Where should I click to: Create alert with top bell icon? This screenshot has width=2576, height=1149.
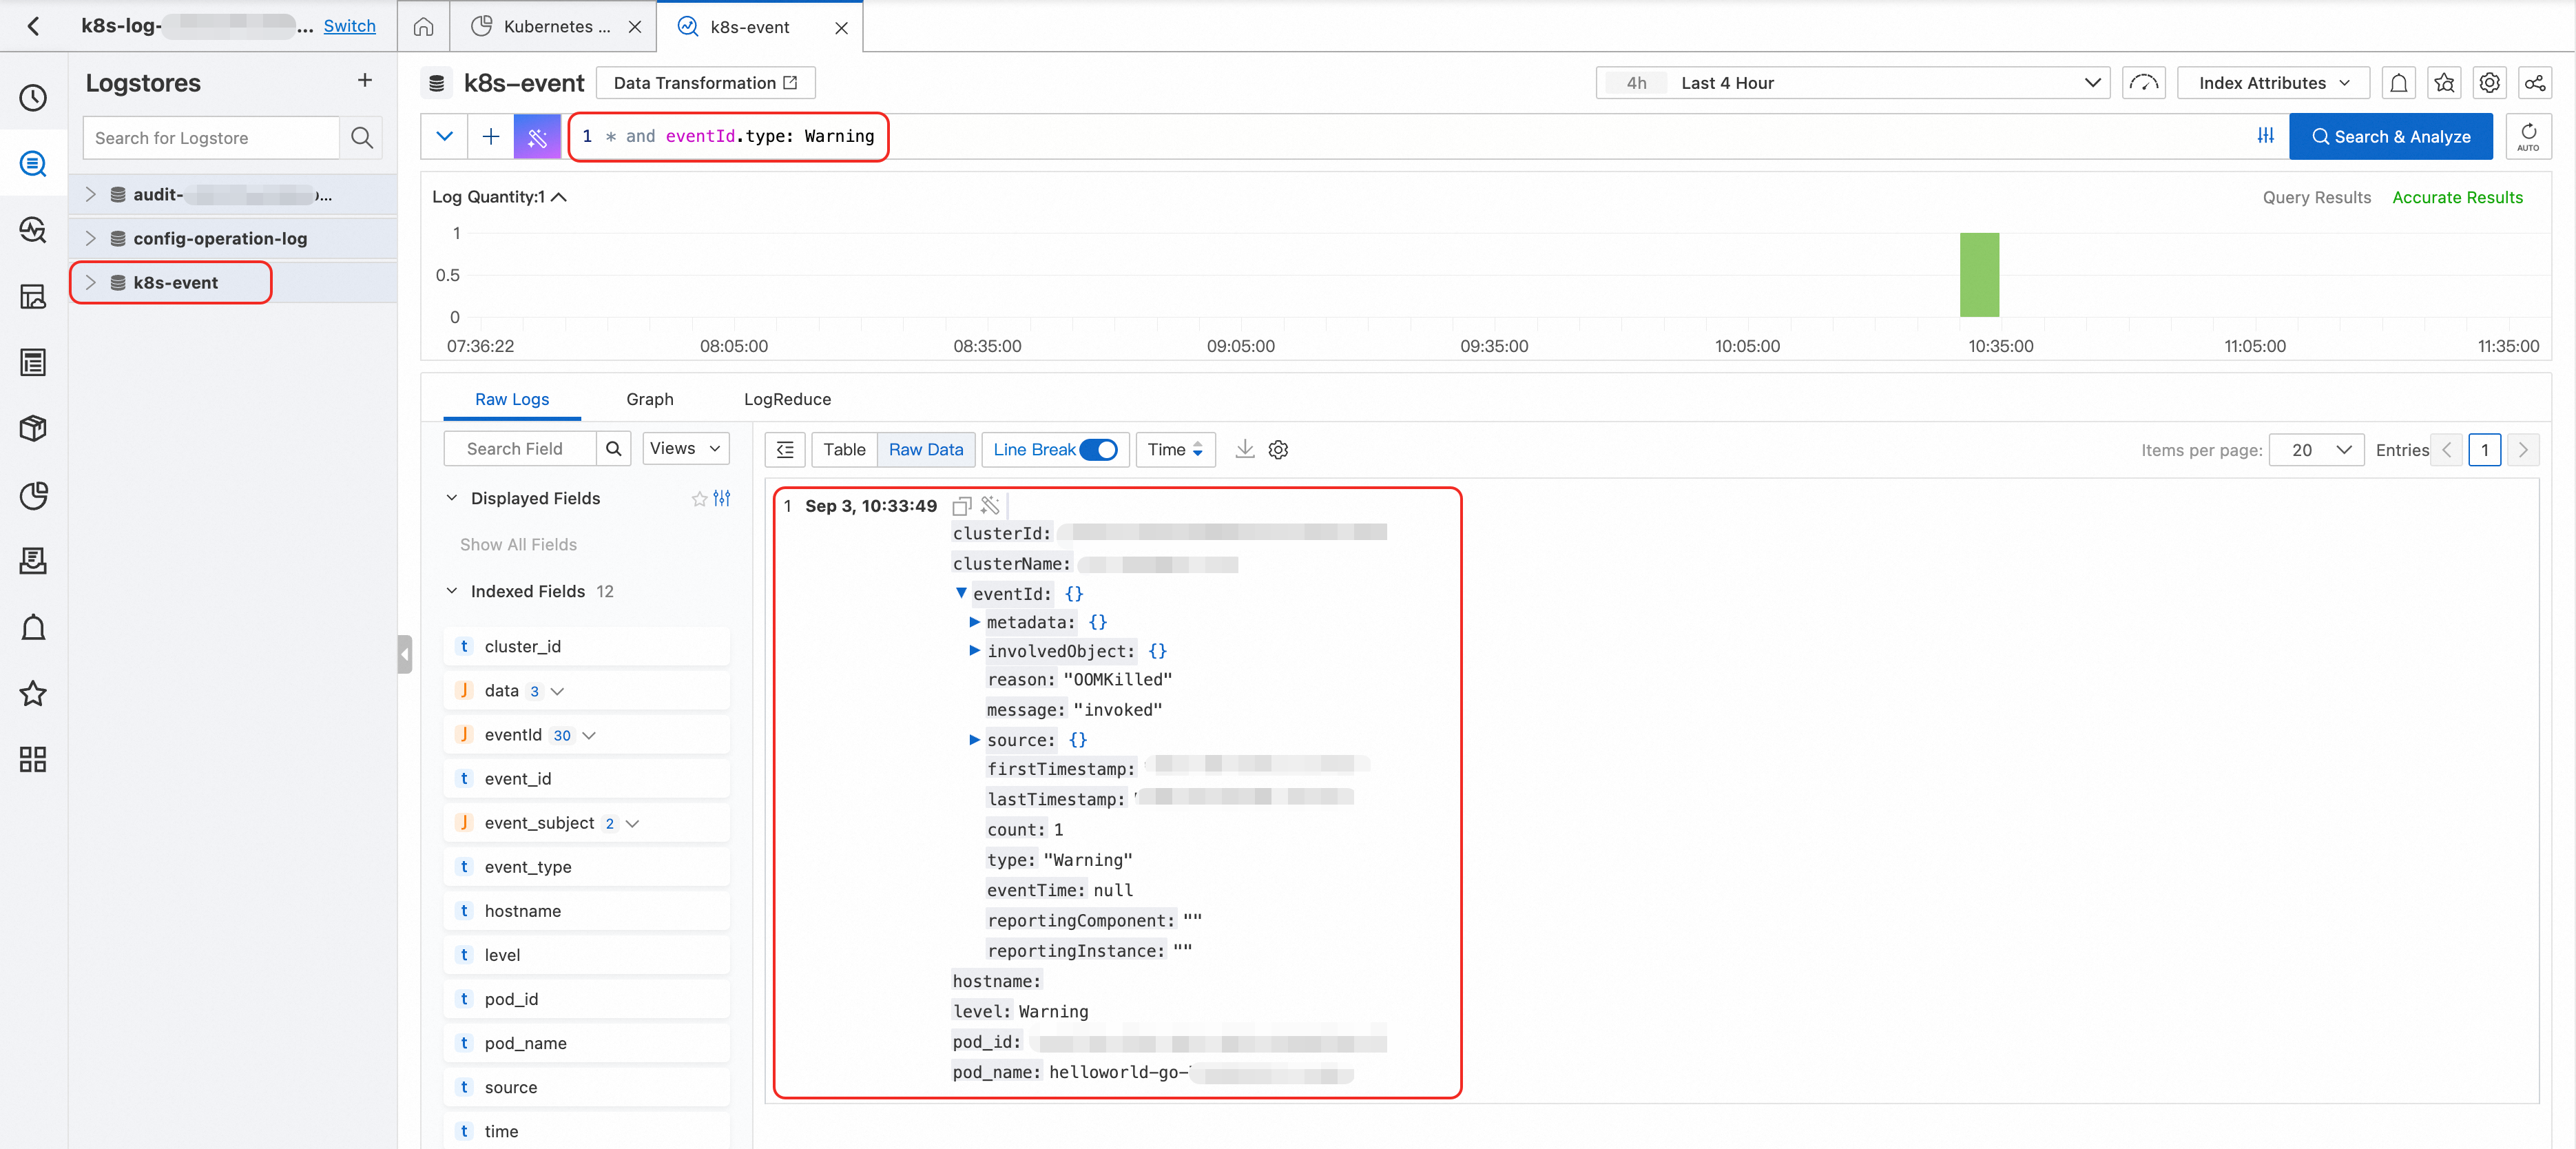tap(2399, 83)
